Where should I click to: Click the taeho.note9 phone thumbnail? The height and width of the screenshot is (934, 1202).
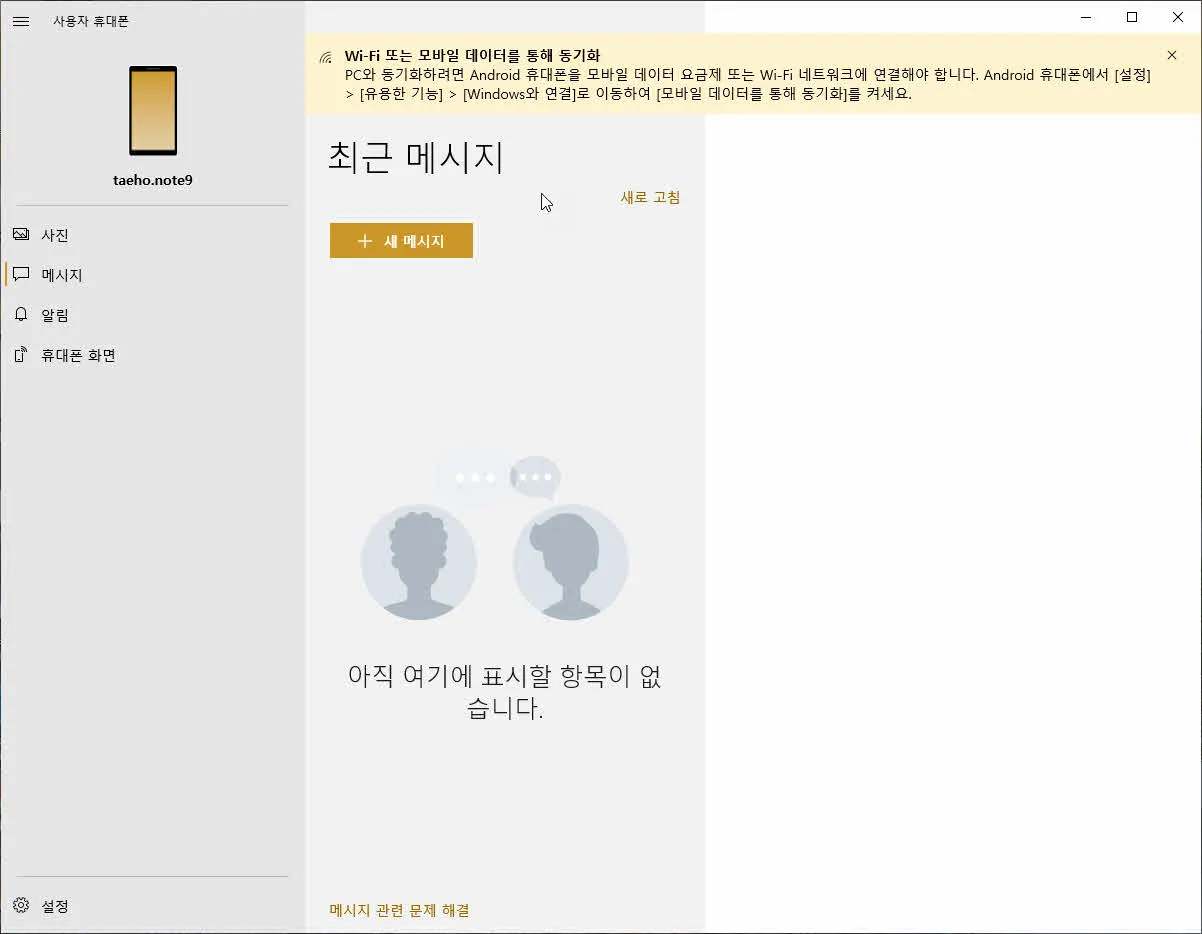pyautogui.click(x=152, y=111)
